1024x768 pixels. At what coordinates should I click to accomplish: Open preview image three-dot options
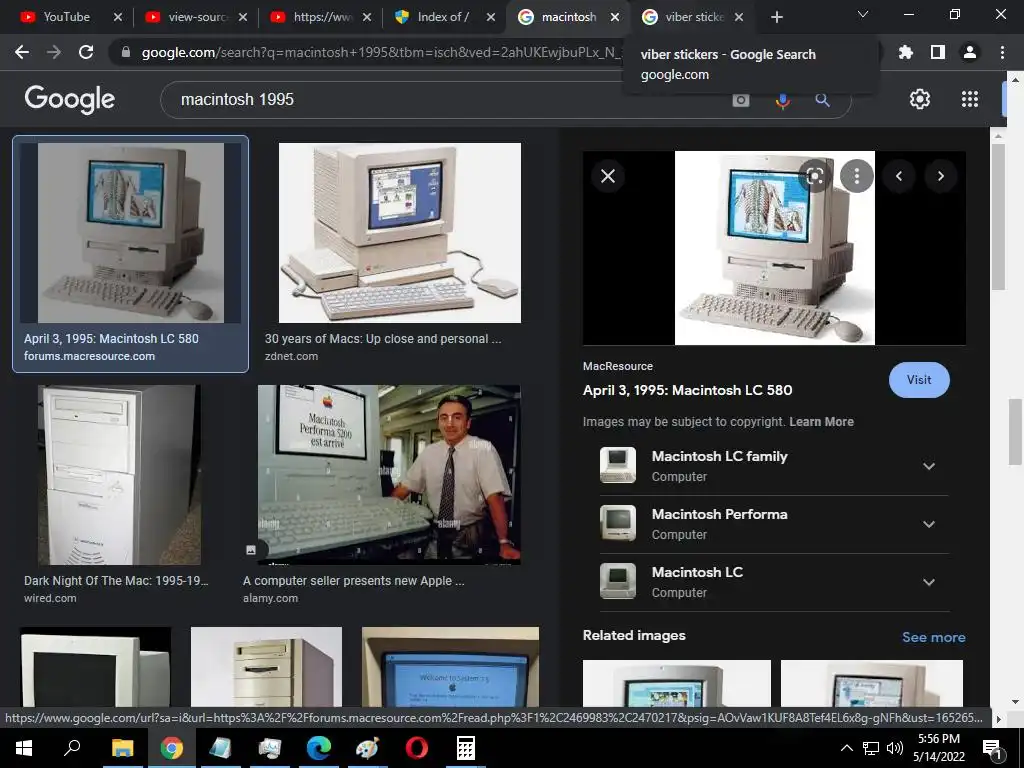pyautogui.click(x=856, y=176)
